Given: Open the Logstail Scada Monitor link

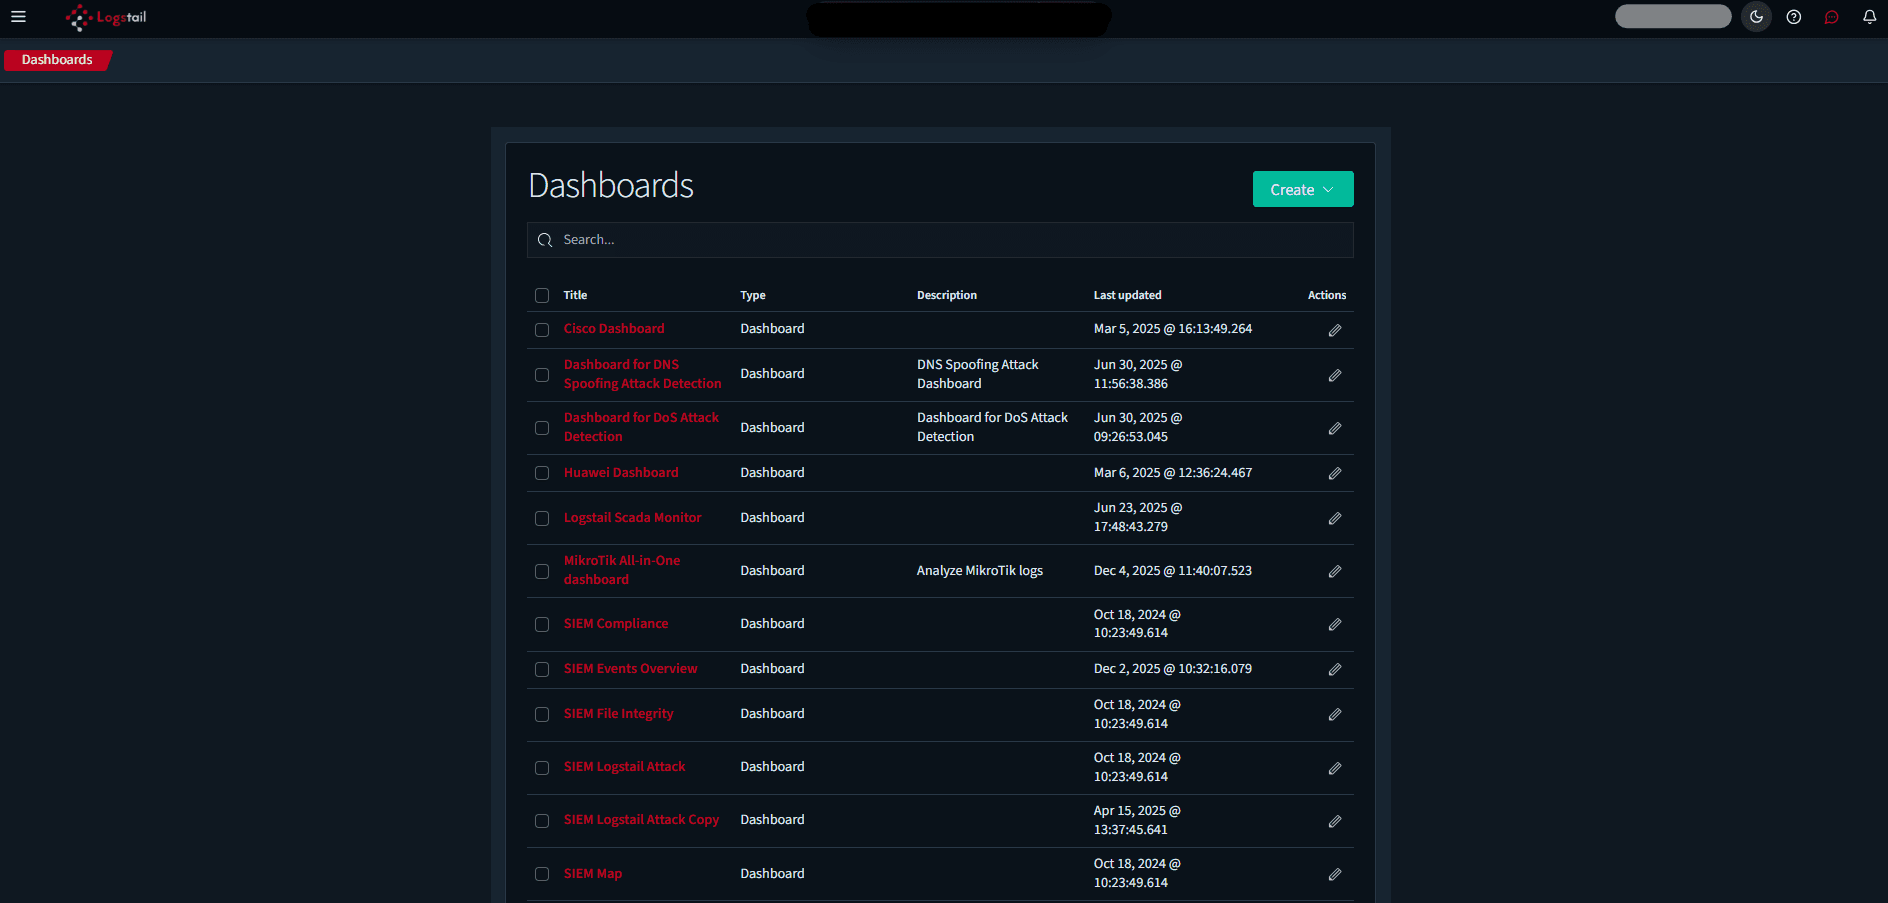Looking at the screenshot, I should click(632, 518).
